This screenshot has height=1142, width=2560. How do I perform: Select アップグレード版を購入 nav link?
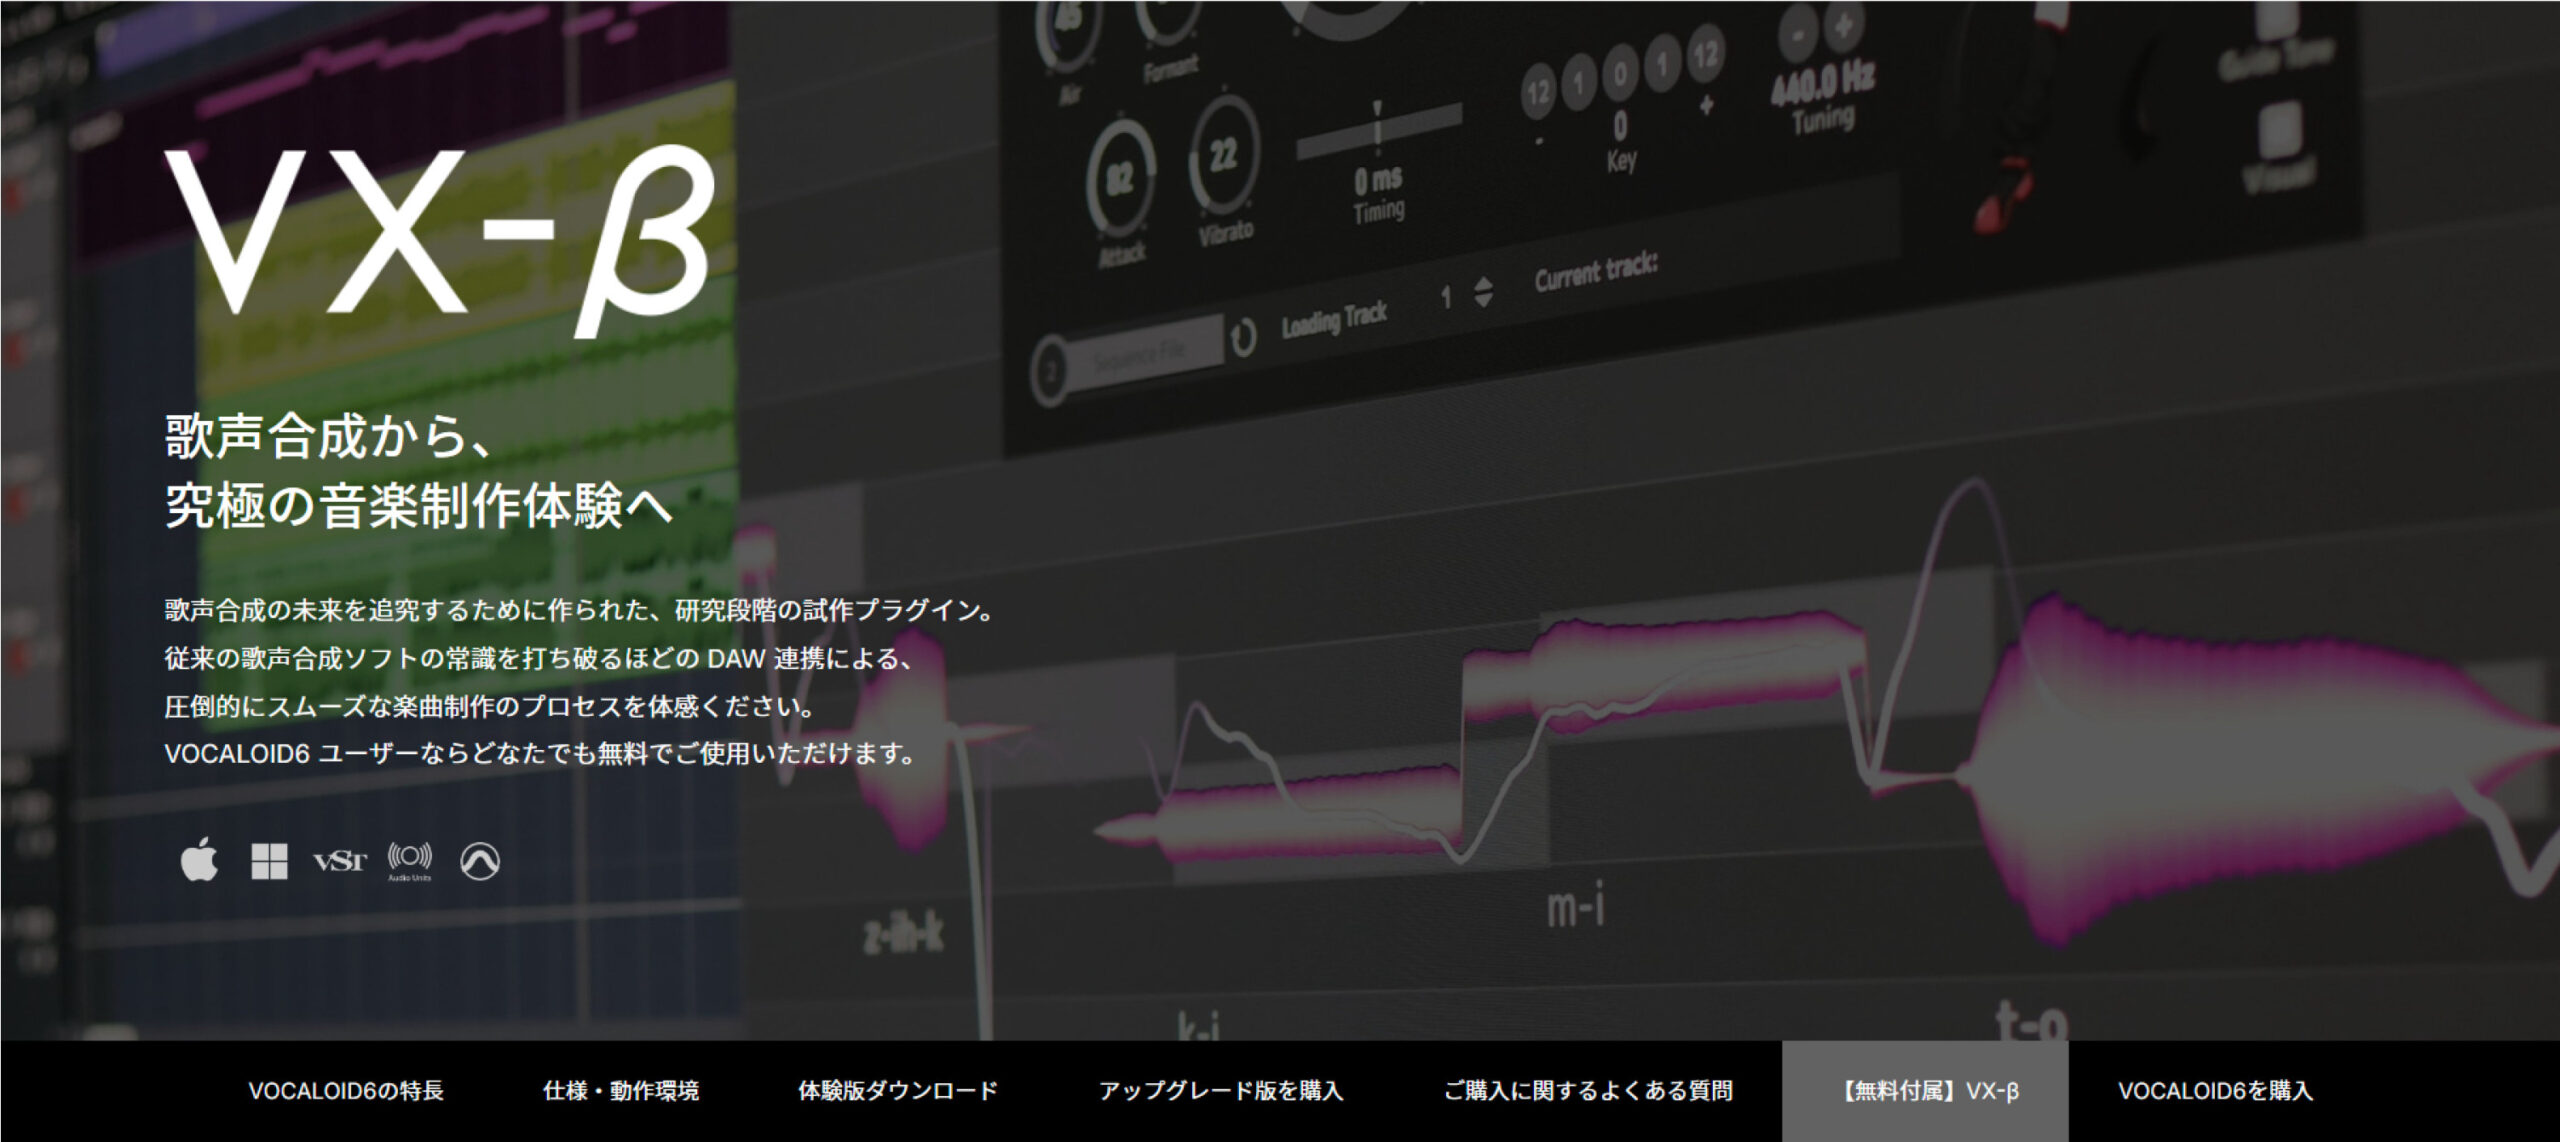1221,1091
